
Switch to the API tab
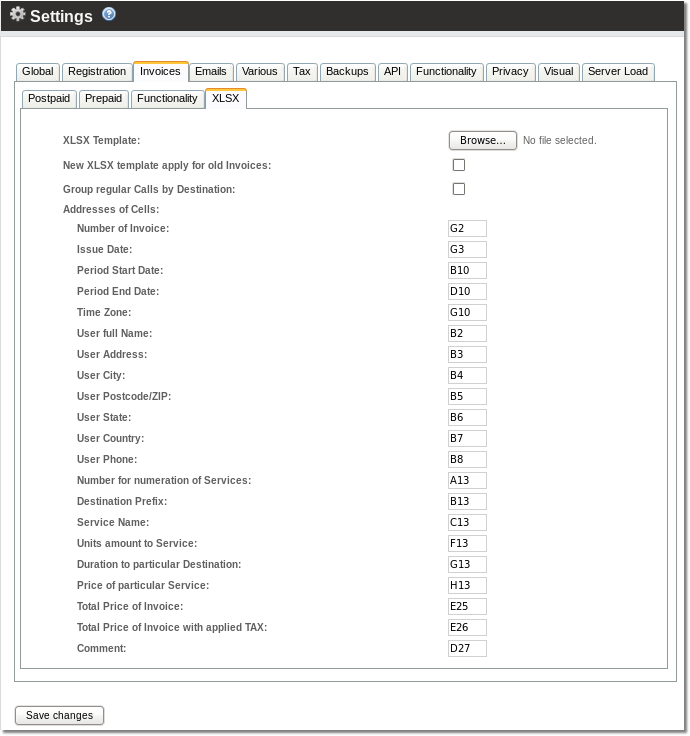pos(392,72)
